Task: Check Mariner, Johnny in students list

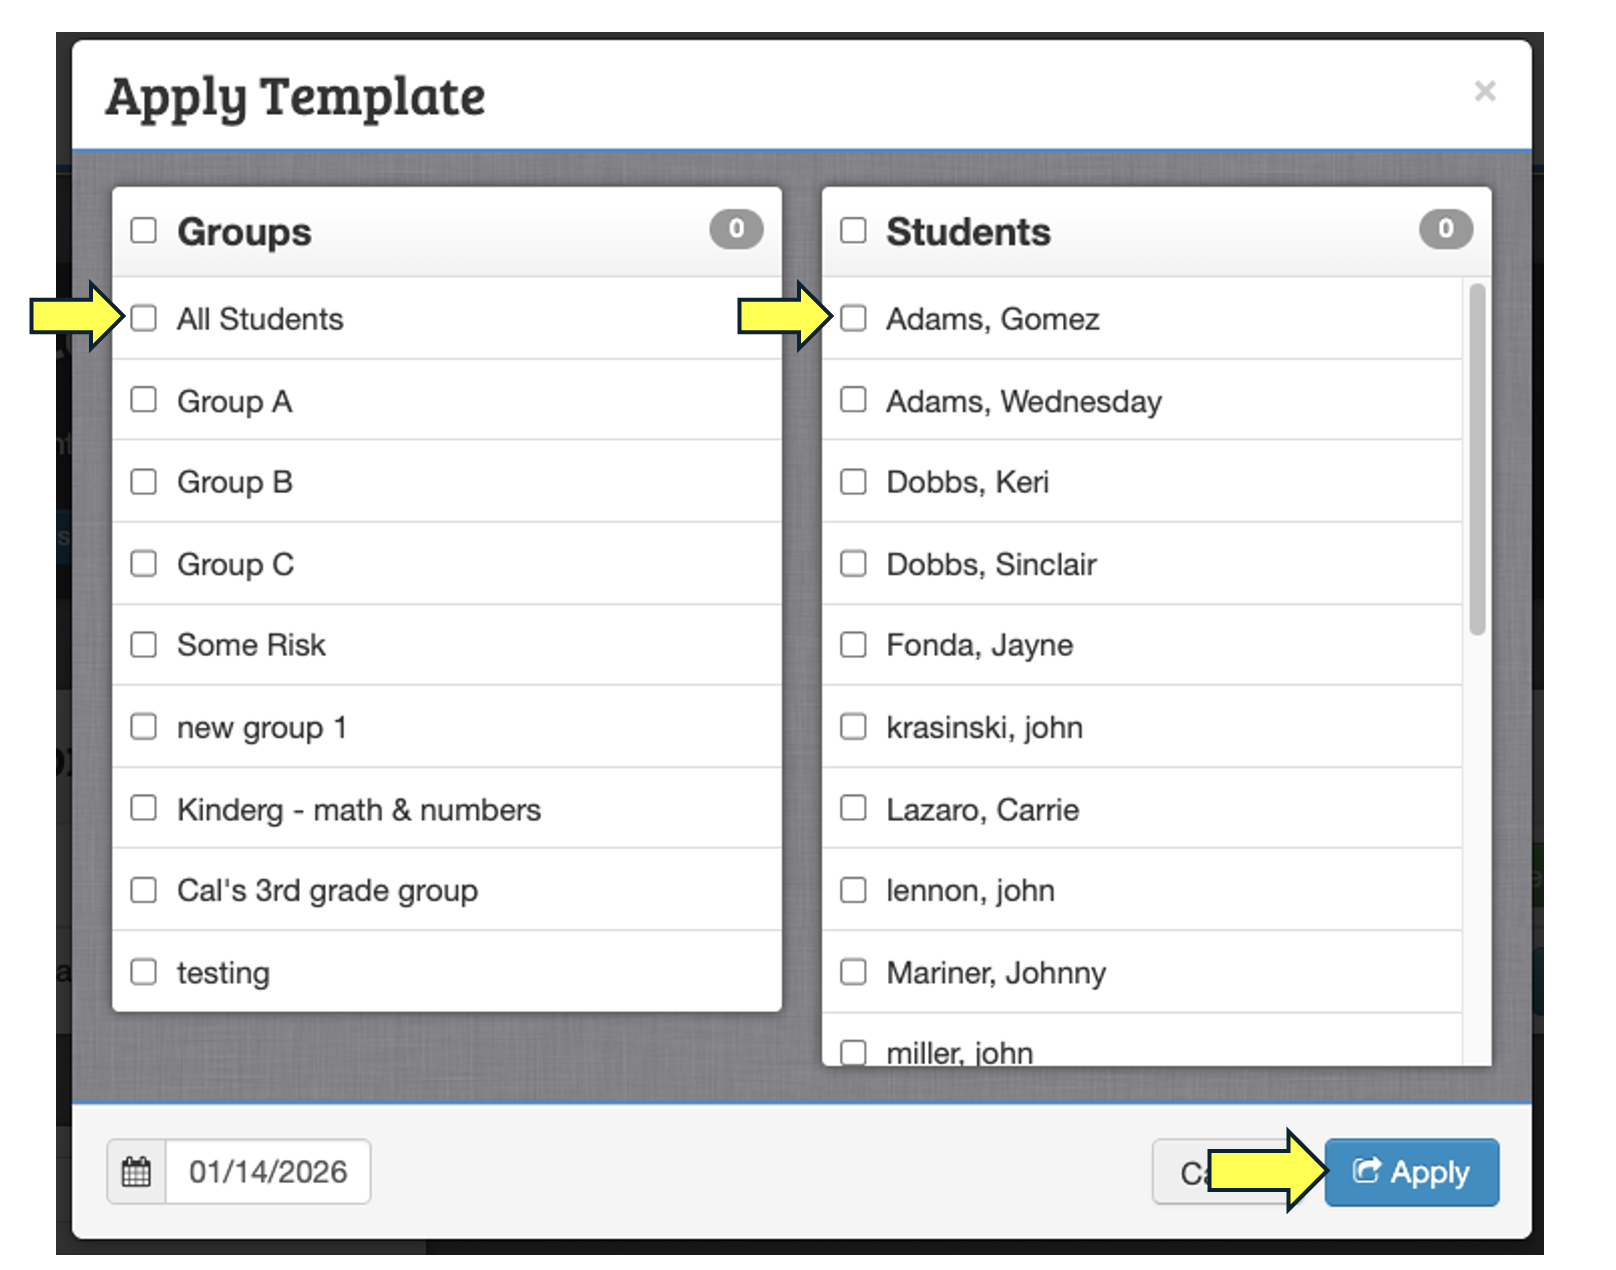Action: (x=853, y=972)
